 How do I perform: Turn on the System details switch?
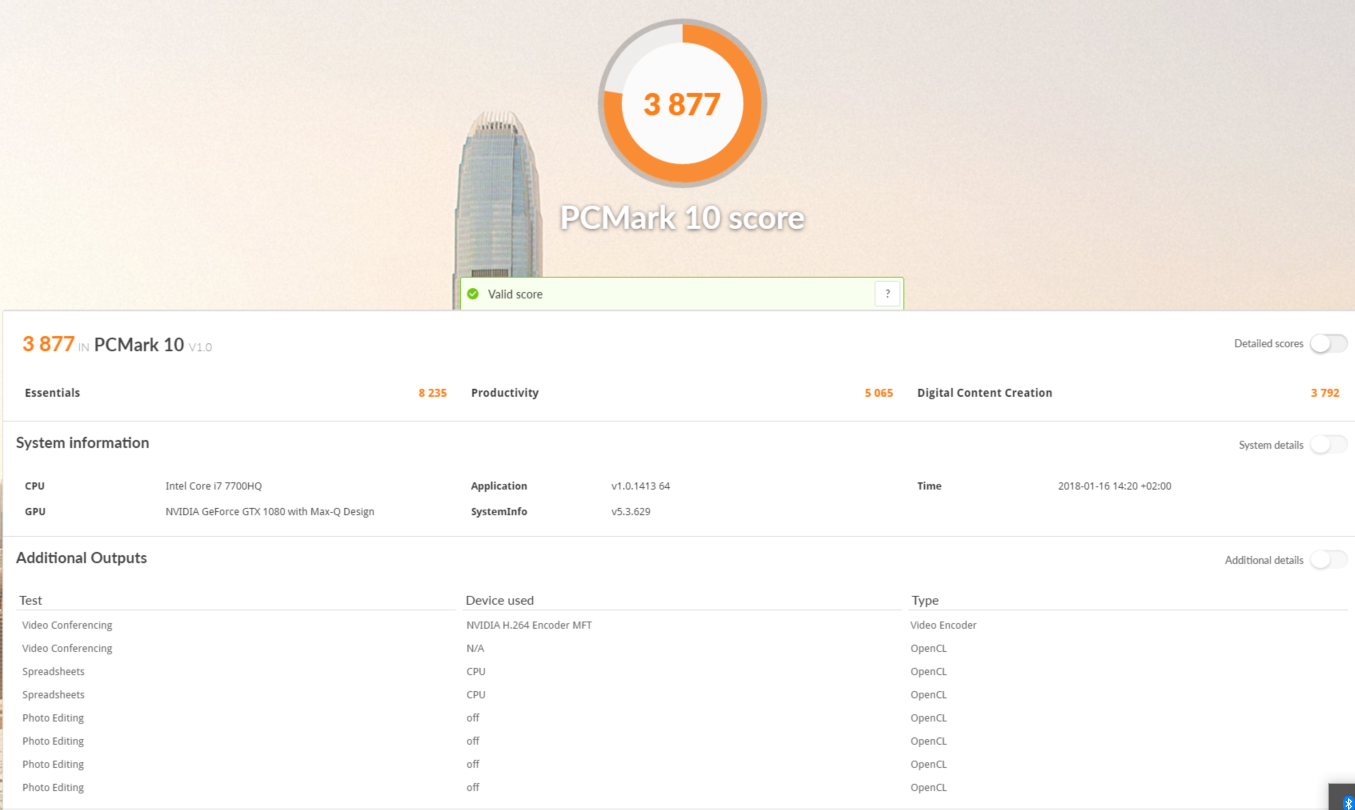click(1328, 445)
